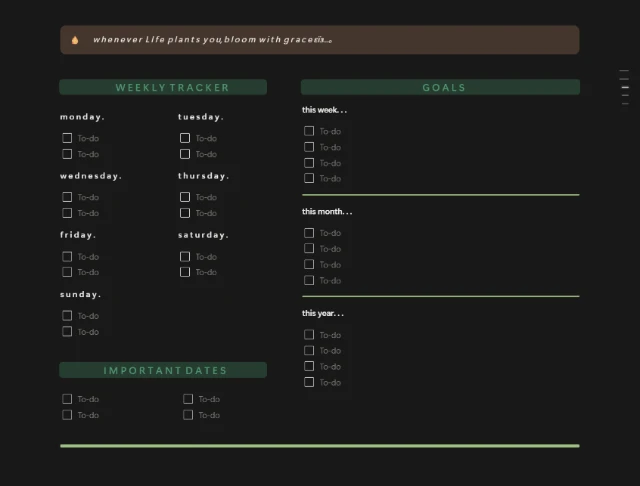Check the first checkbox under this week goals
Viewport: 640px width, 486px height.
[x=309, y=131]
